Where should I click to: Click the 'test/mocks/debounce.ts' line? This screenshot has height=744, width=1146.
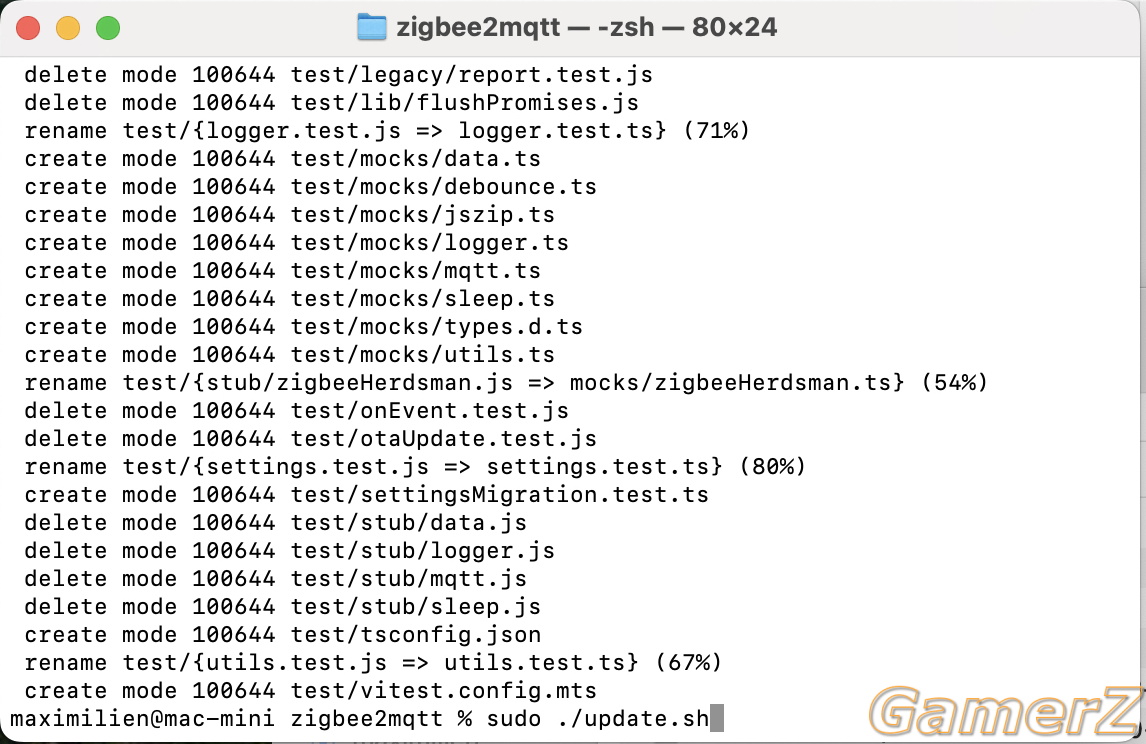[311, 186]
